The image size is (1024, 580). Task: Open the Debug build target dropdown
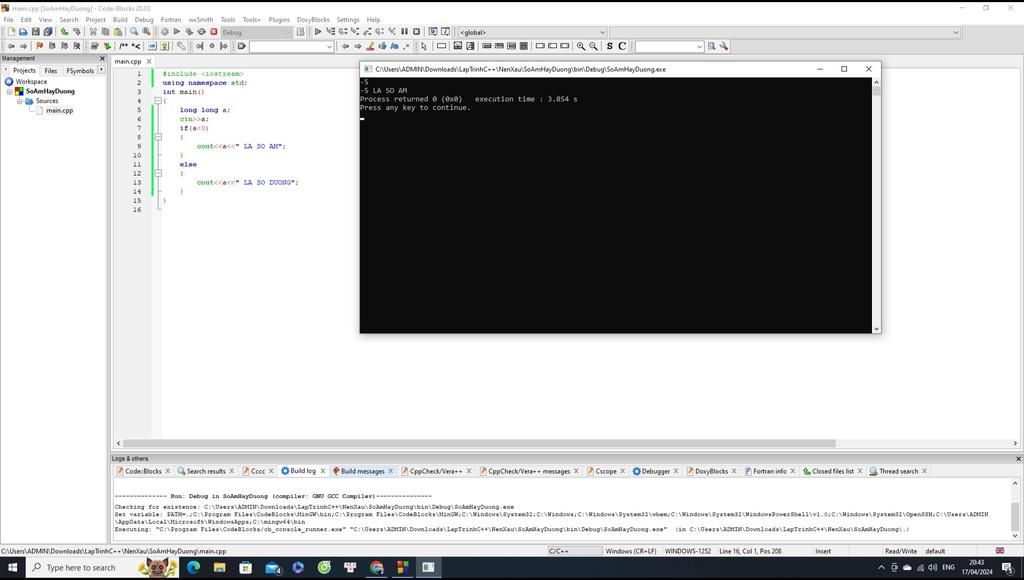[x=256, y=32]
